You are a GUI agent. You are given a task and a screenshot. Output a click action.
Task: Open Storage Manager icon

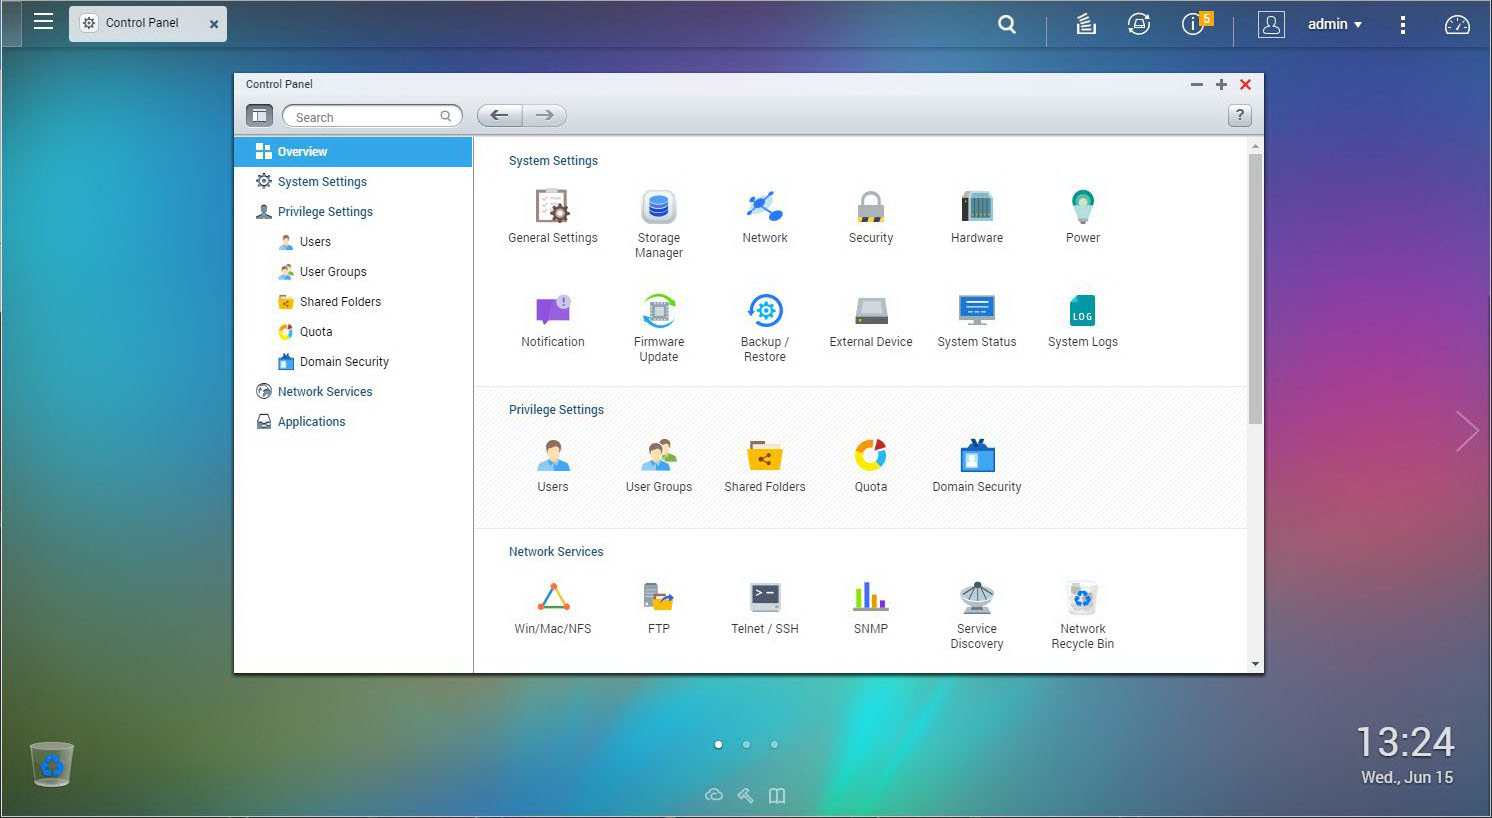coord(658,208)
